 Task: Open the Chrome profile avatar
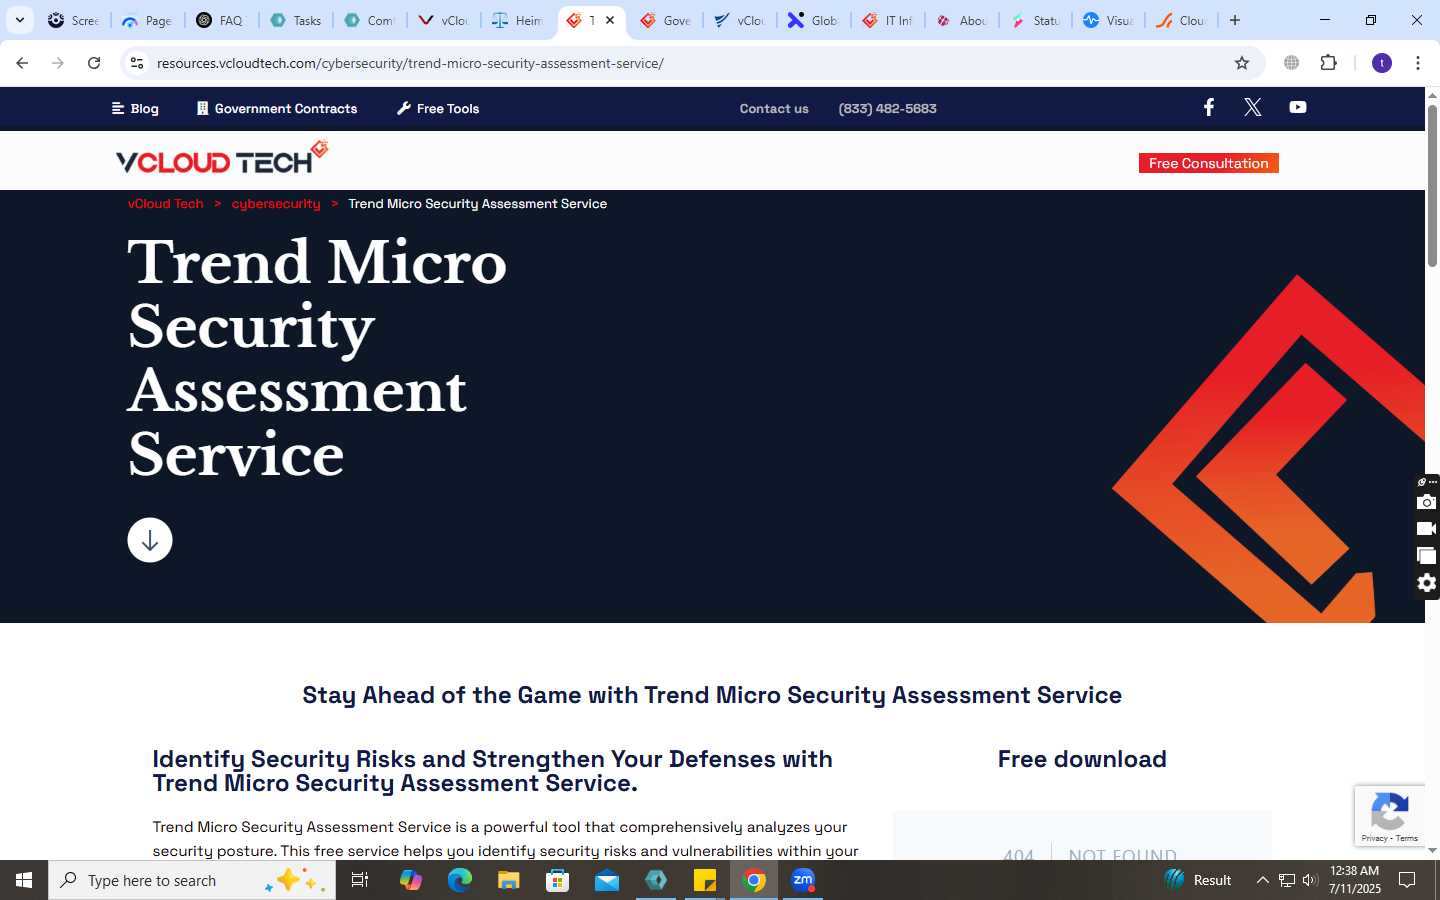1382,63
